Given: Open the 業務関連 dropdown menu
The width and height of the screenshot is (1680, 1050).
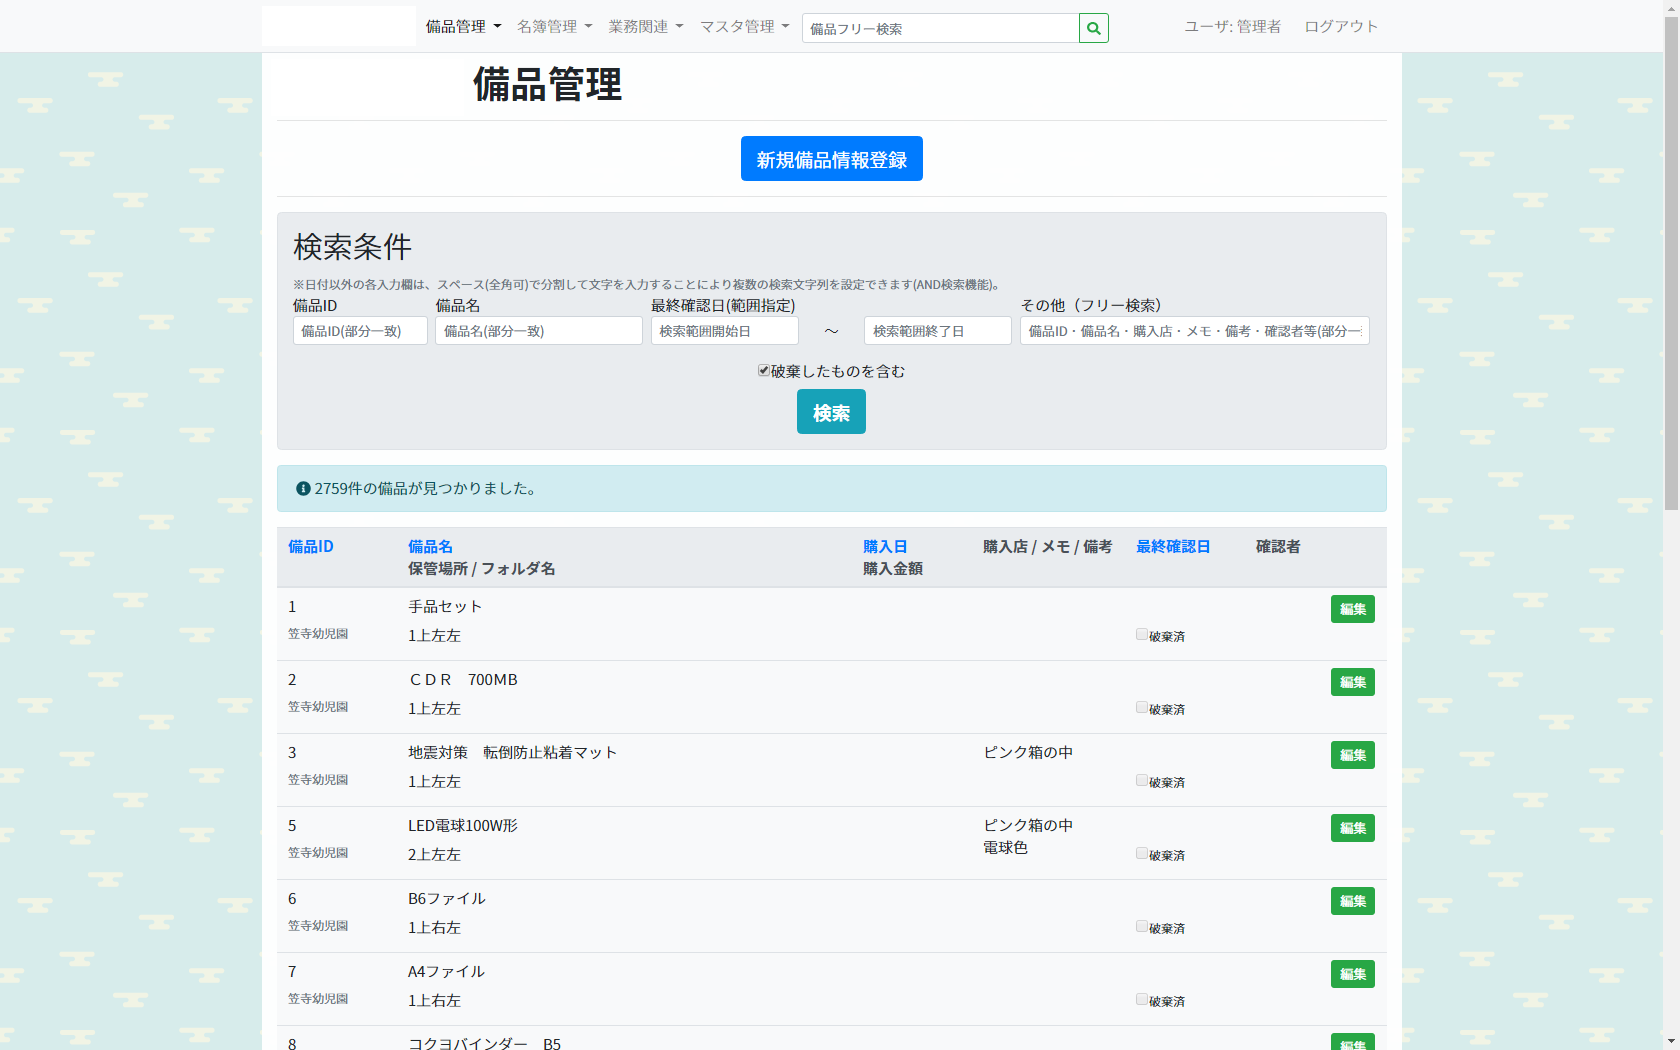Looking at the screenshot, I should click(x=646, y=27).
